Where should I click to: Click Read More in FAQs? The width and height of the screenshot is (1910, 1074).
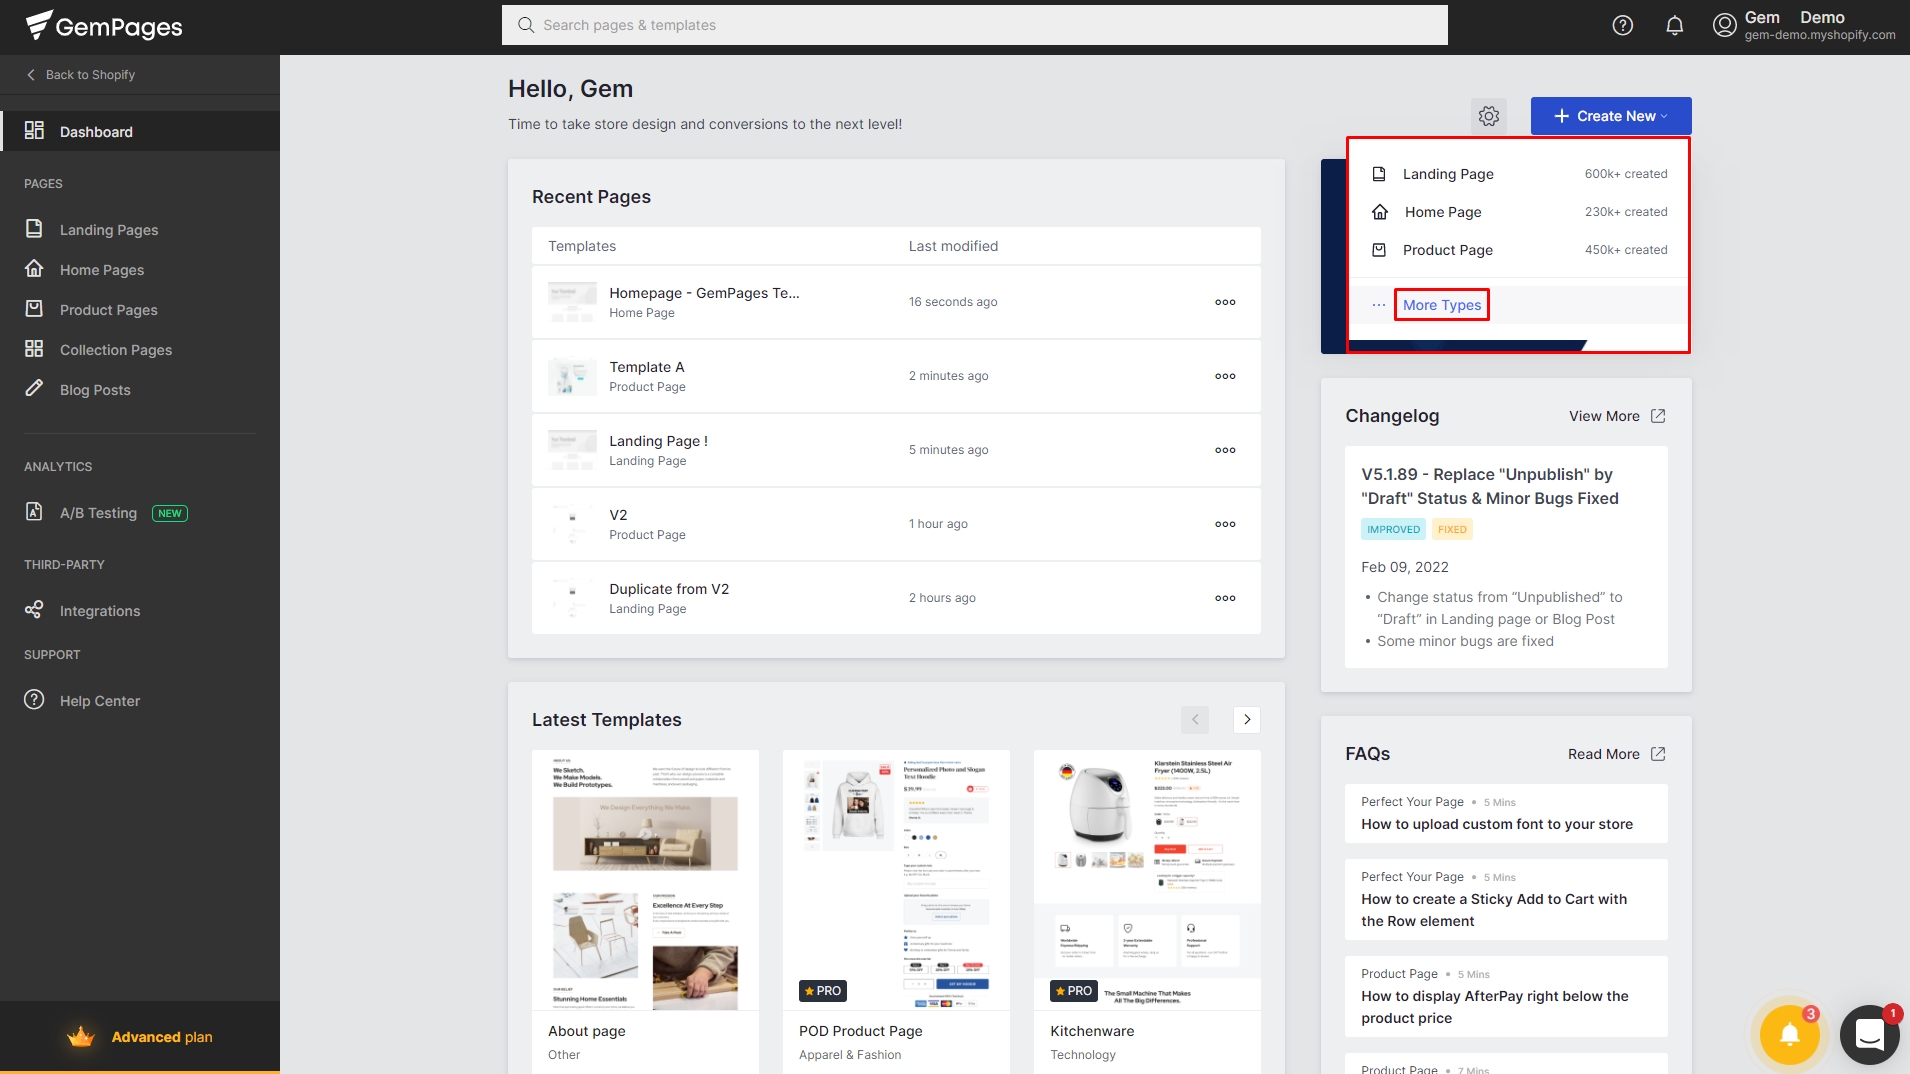coord(1604,754)
